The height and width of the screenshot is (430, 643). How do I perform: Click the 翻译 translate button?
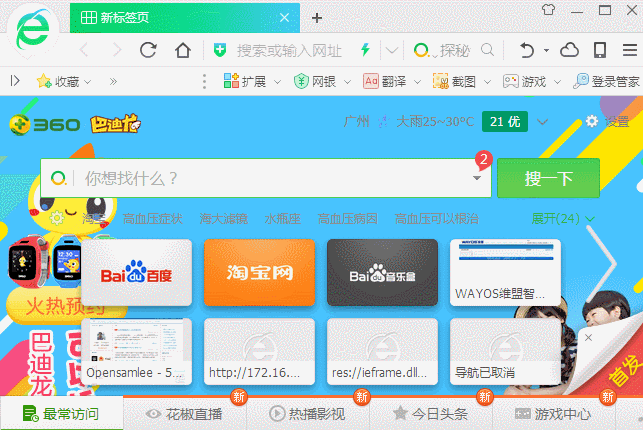(x=385, y=81)
